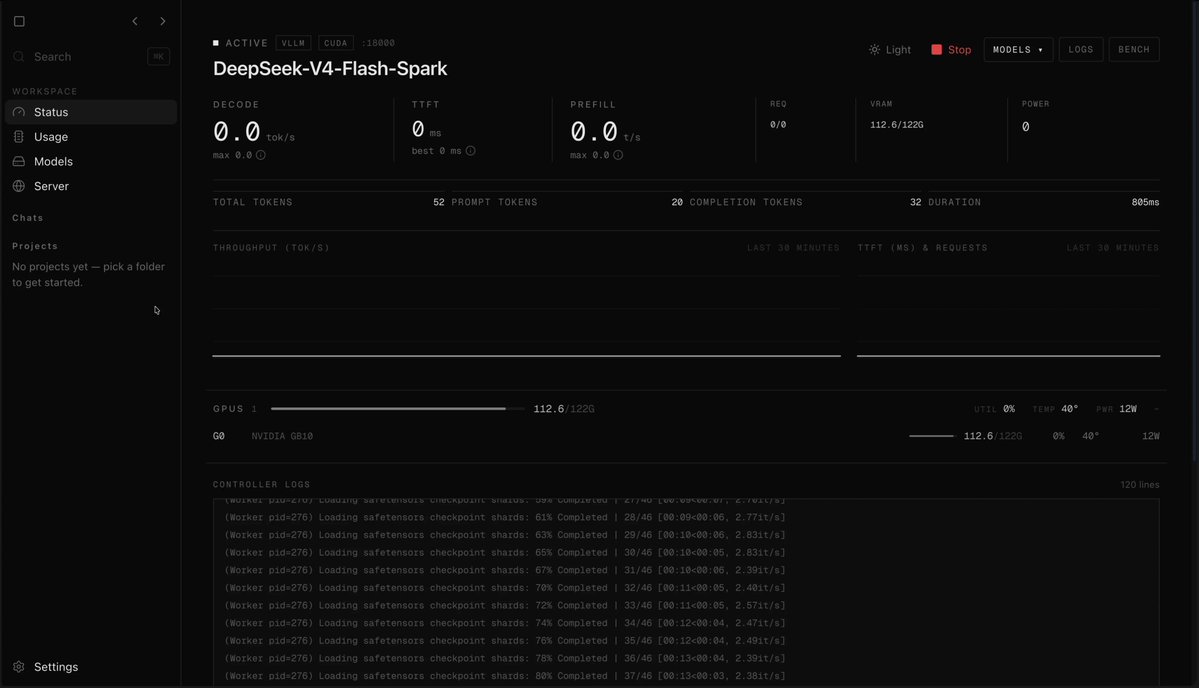The height and width of the screenshot is (688, 1199).
Task: Click the DURATION value 805ms
Action: 1145,203
